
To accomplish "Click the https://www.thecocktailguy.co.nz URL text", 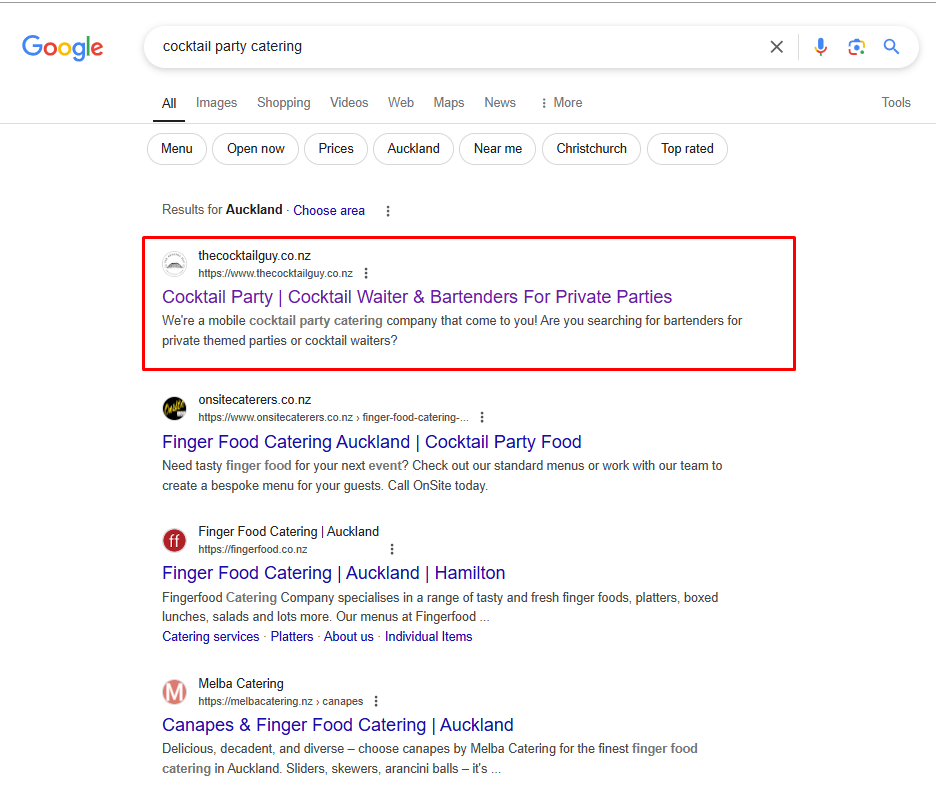I will (x=275, y=273).
